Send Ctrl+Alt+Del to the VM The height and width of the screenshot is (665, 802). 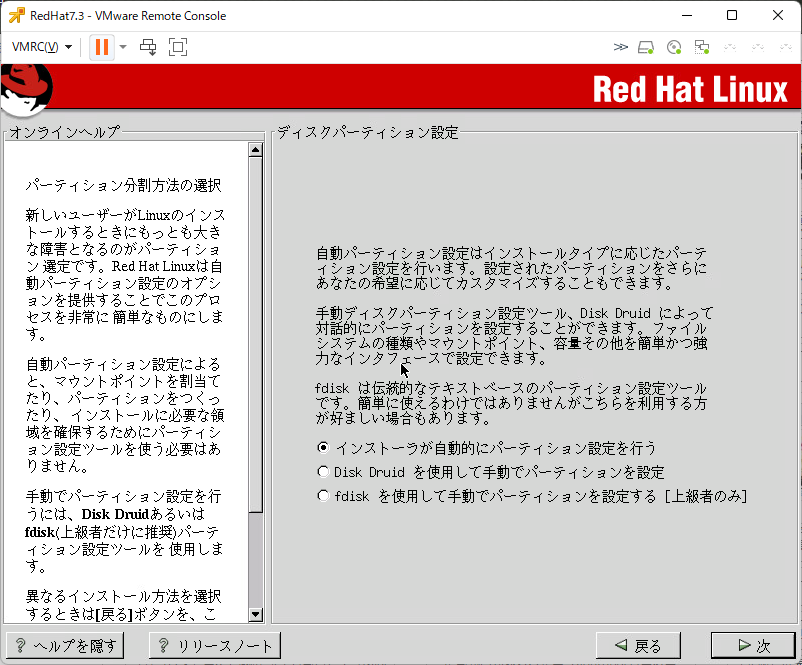148,47
